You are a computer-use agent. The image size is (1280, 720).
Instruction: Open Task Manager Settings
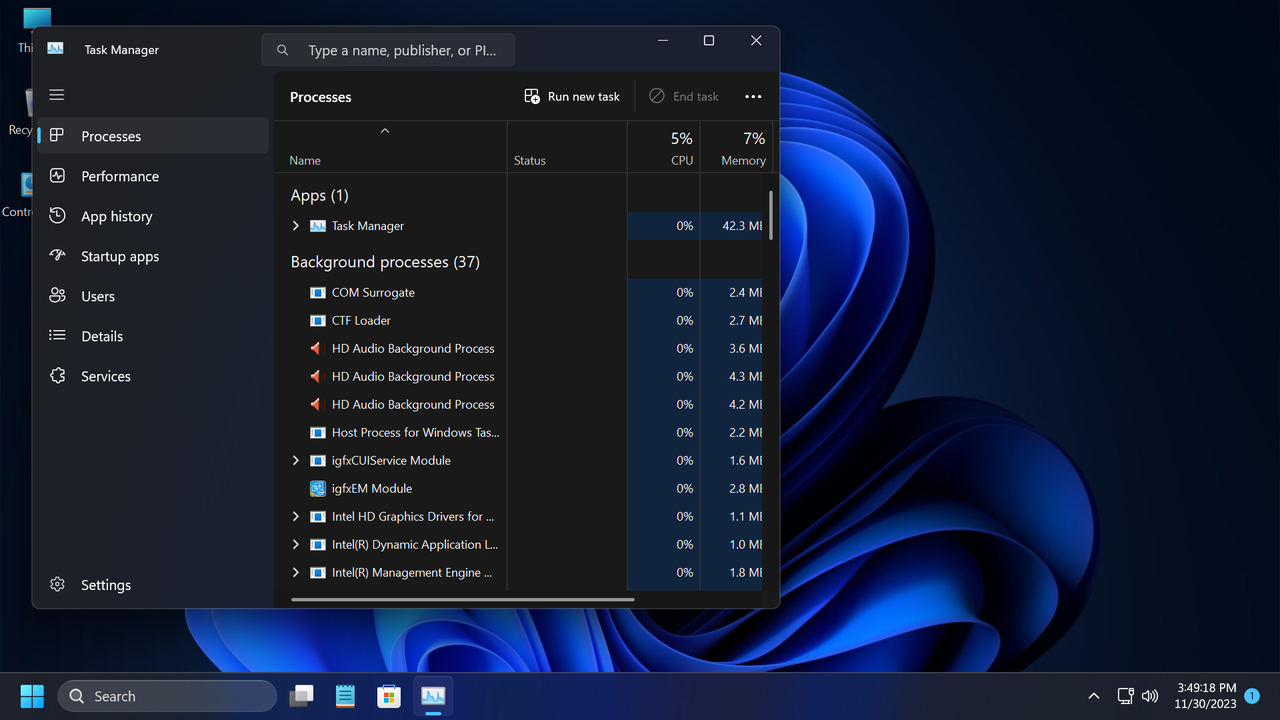153,585
